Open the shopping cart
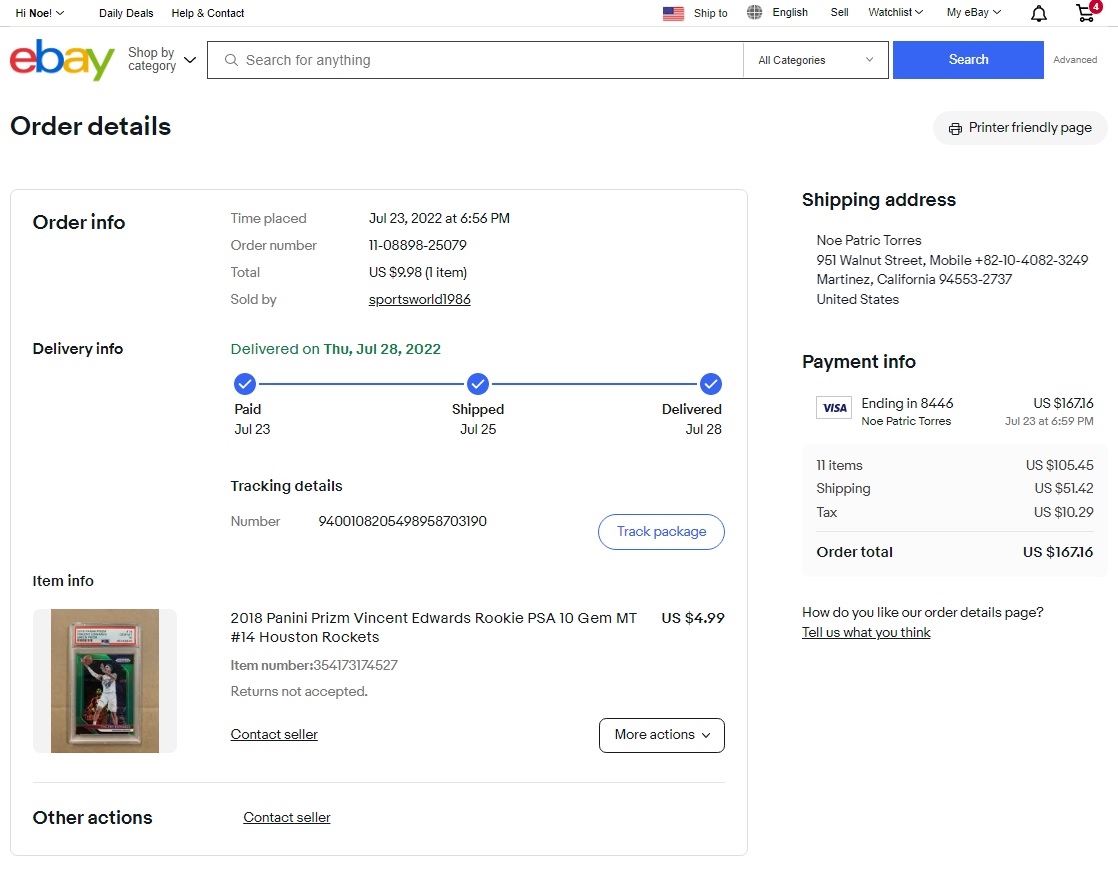This screenshot has height=871, width=1118. 1087,12
